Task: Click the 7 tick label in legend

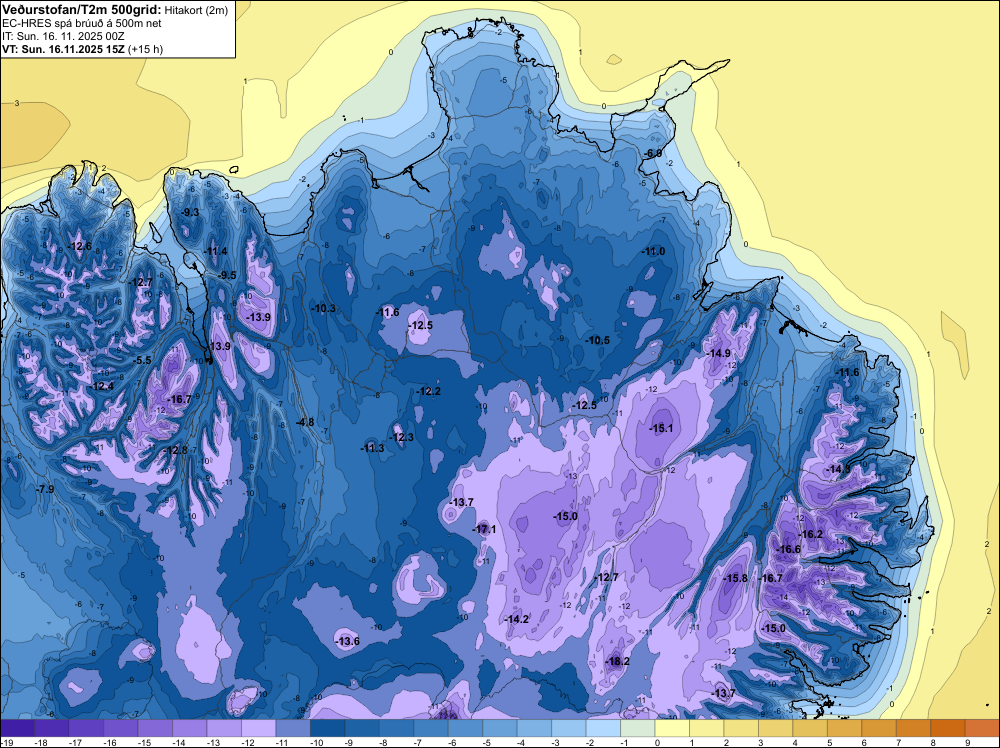Action: tap(899, 743)
